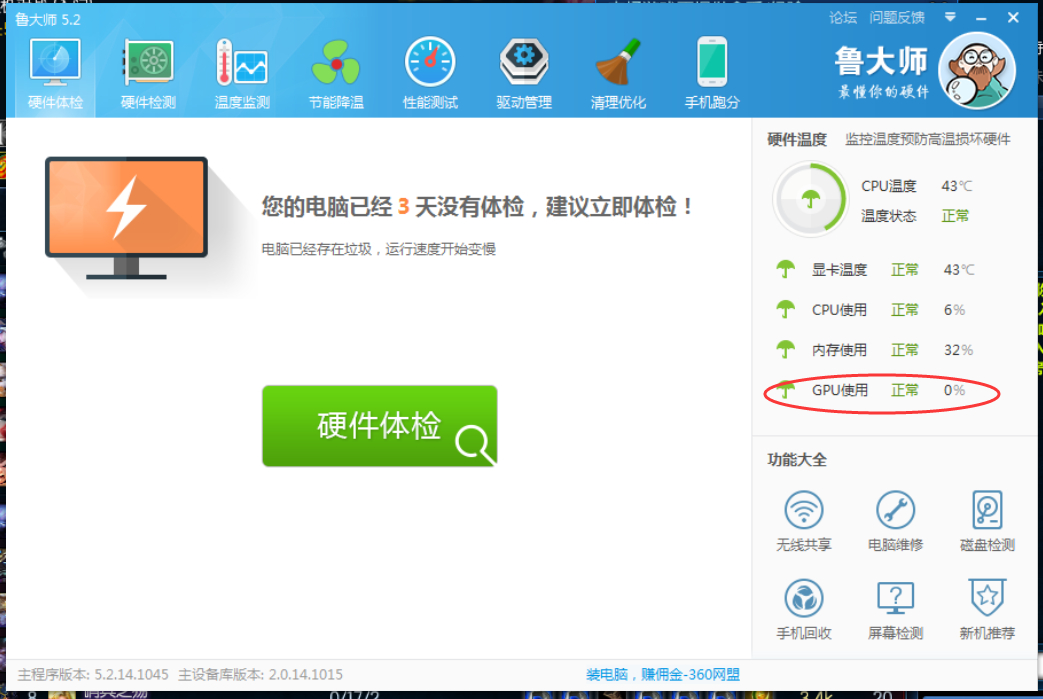Click 装电脑，赚佣金-360网盟 link

click(663, 674)
